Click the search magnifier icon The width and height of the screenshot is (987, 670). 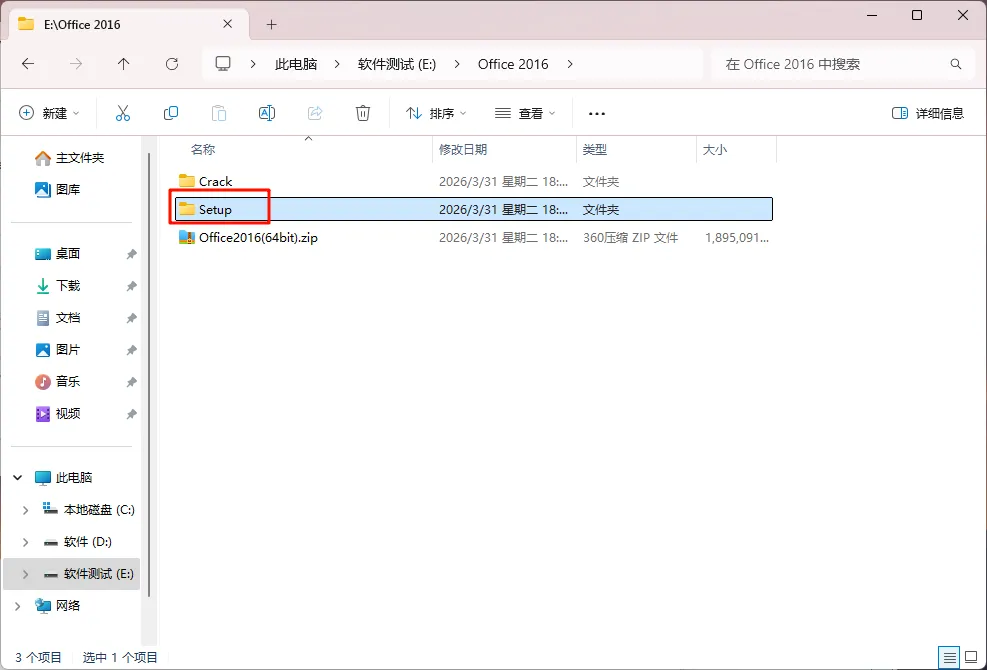pyautogui.click(x=956, y=64)
